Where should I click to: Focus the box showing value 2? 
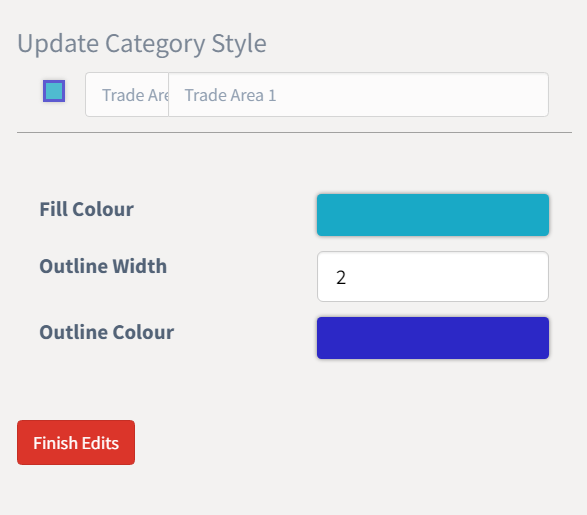coord(433,277)
